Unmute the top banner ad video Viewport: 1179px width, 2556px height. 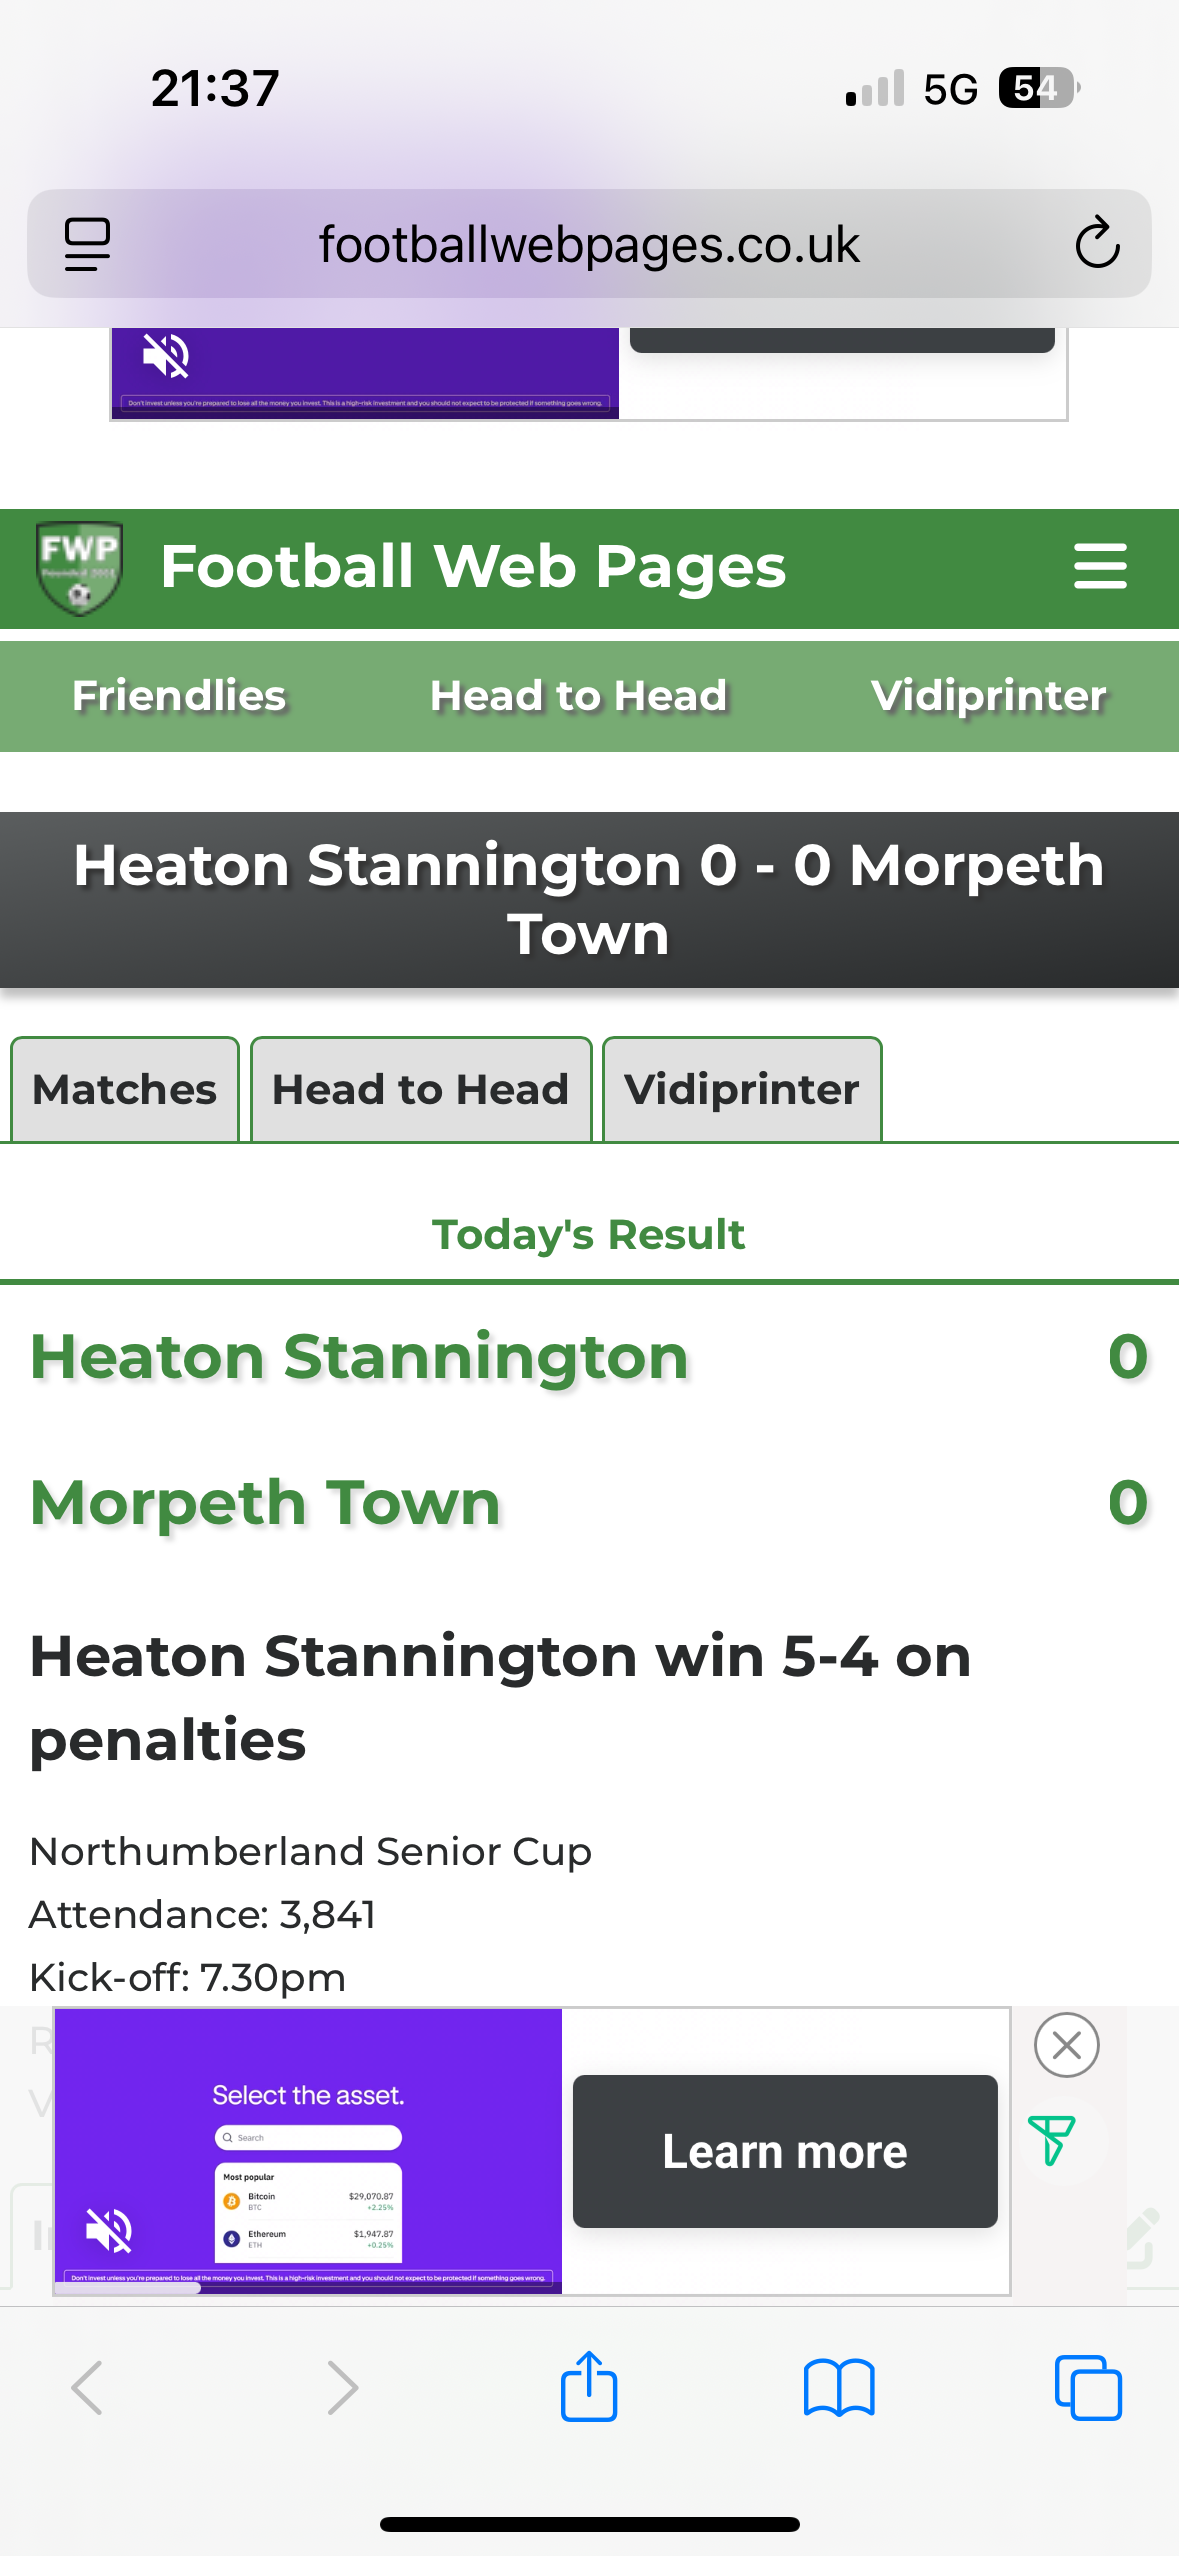click(166, 356)
